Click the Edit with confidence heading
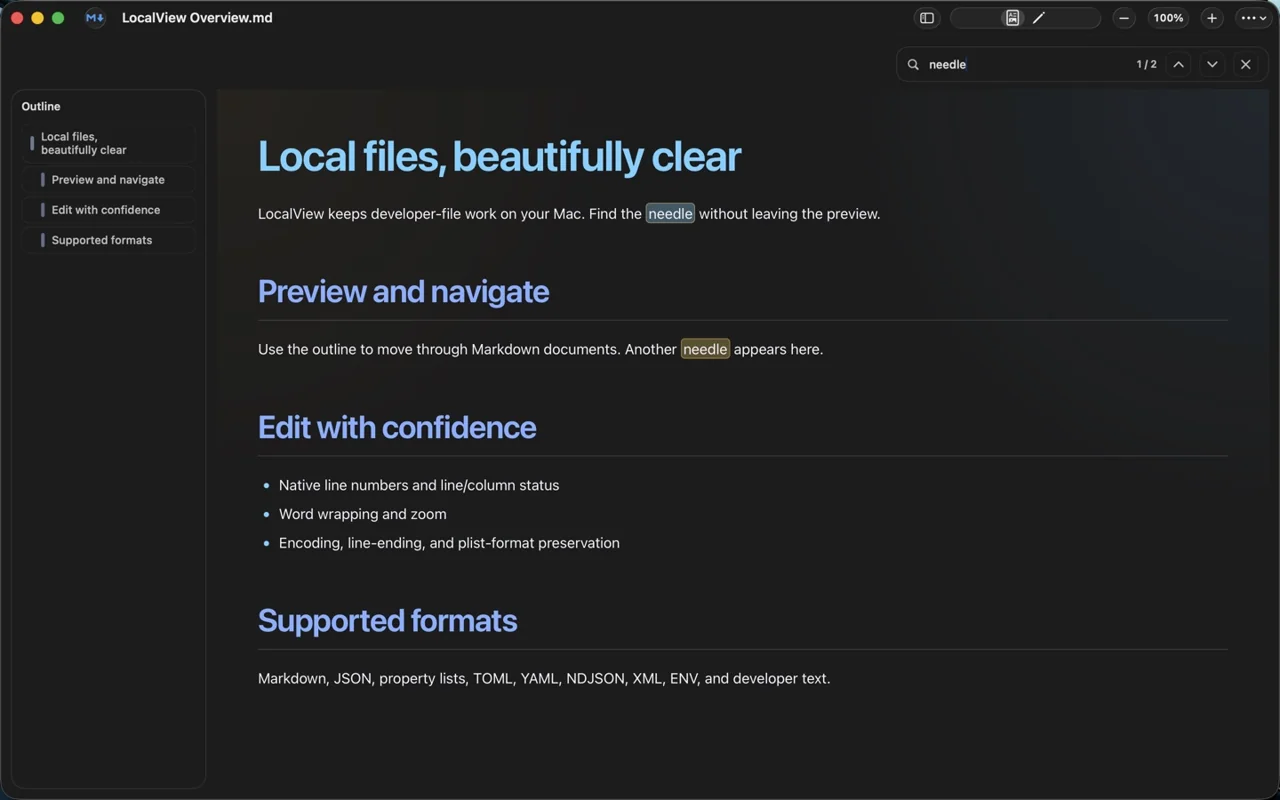The image size is (1280, 800). (397, 427)
